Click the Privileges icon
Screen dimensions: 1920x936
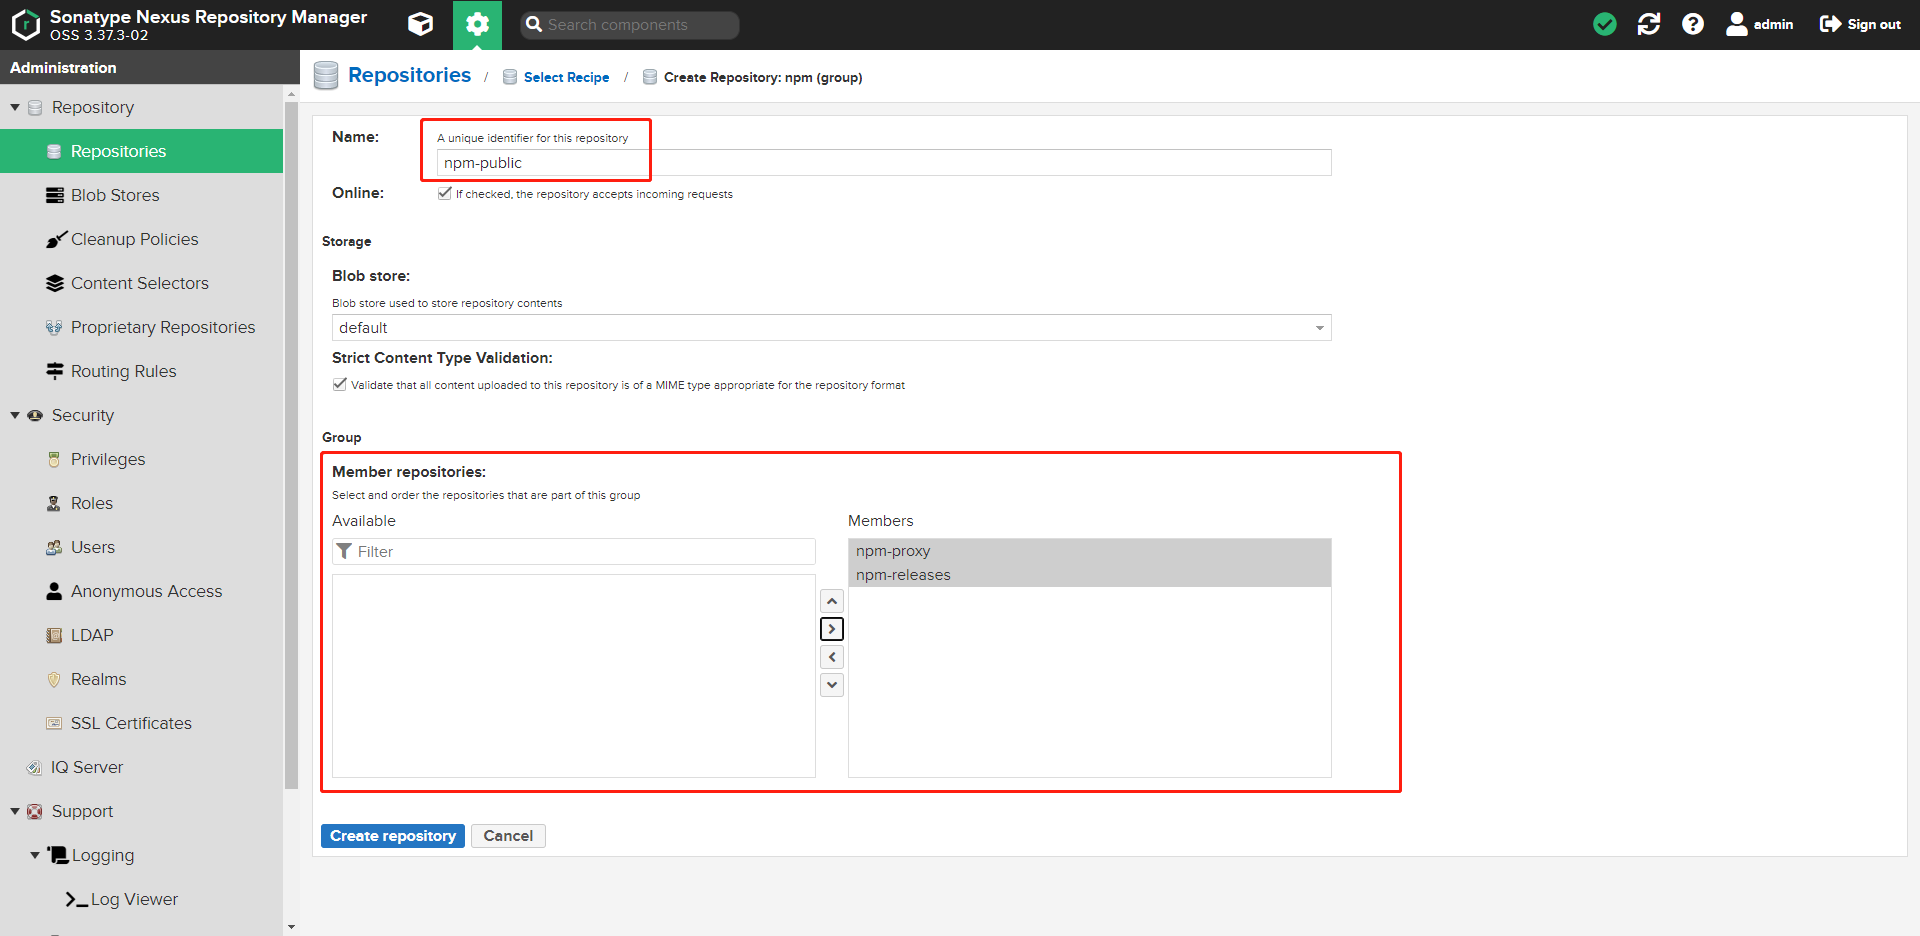point(54,459)
